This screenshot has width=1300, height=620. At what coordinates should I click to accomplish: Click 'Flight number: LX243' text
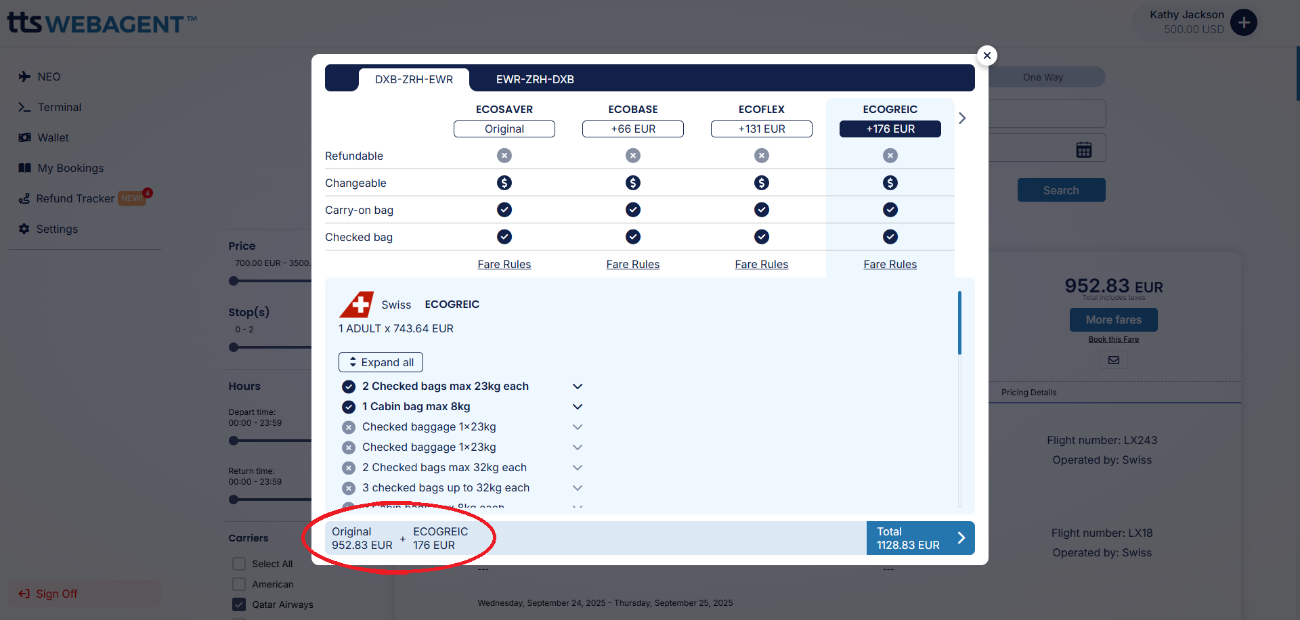point(1102,440)
